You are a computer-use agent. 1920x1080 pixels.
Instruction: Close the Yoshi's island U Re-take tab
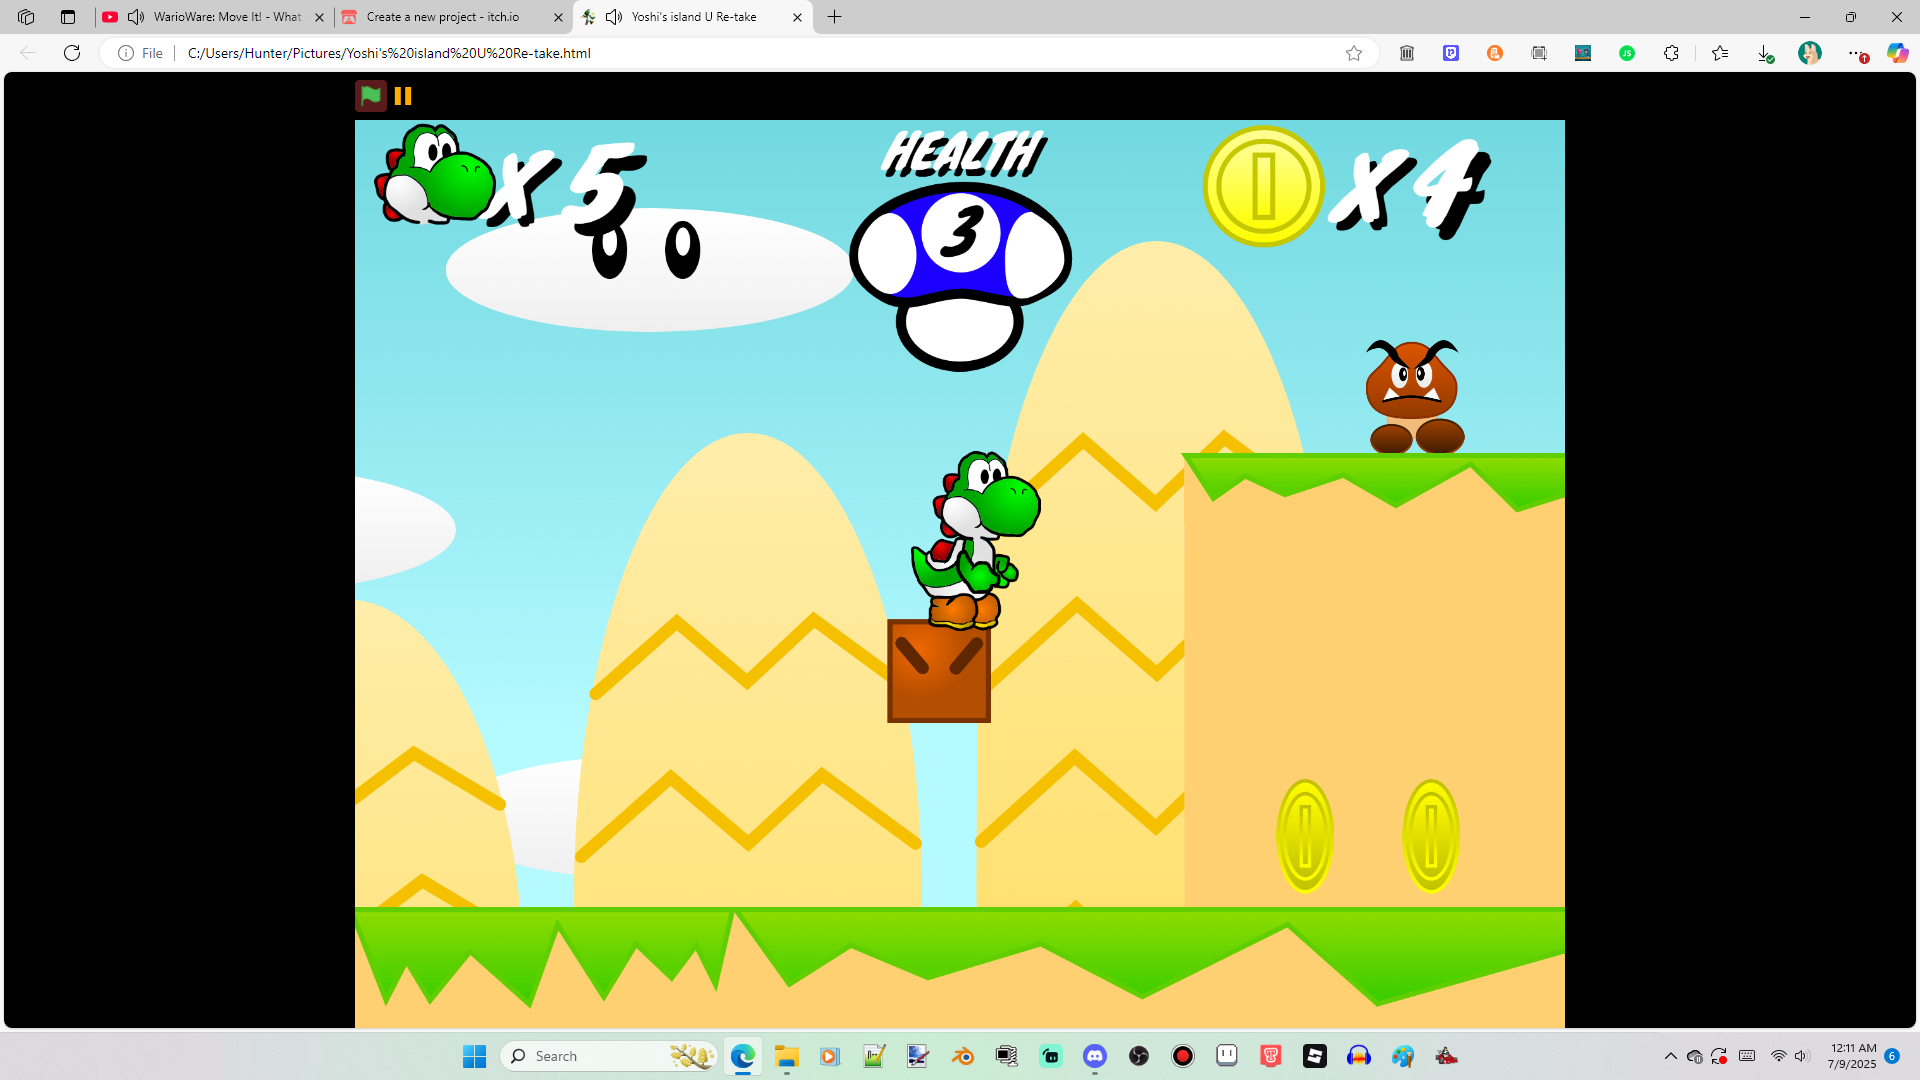[x=797, y=17]
